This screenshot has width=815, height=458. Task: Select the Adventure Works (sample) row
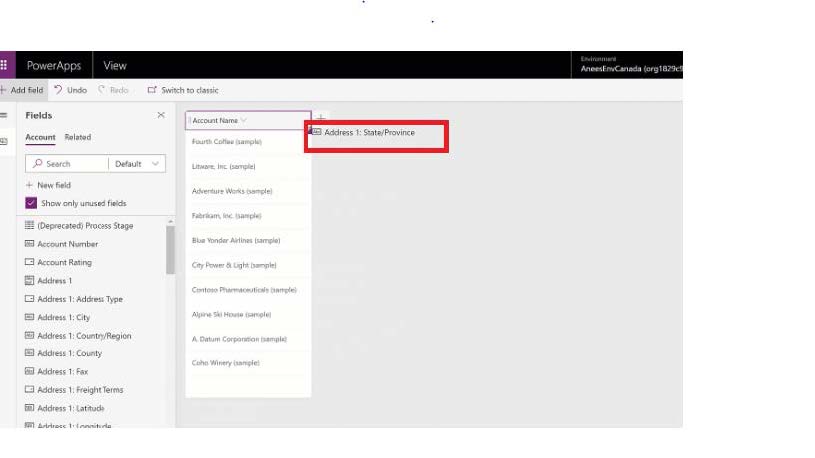[248, 191]
